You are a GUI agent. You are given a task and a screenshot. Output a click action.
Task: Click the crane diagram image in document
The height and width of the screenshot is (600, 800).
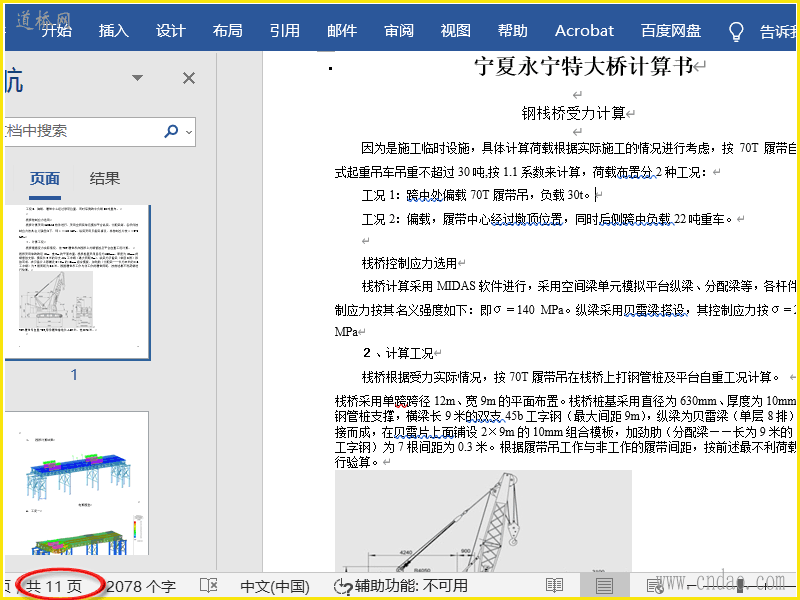click(483, 521)
